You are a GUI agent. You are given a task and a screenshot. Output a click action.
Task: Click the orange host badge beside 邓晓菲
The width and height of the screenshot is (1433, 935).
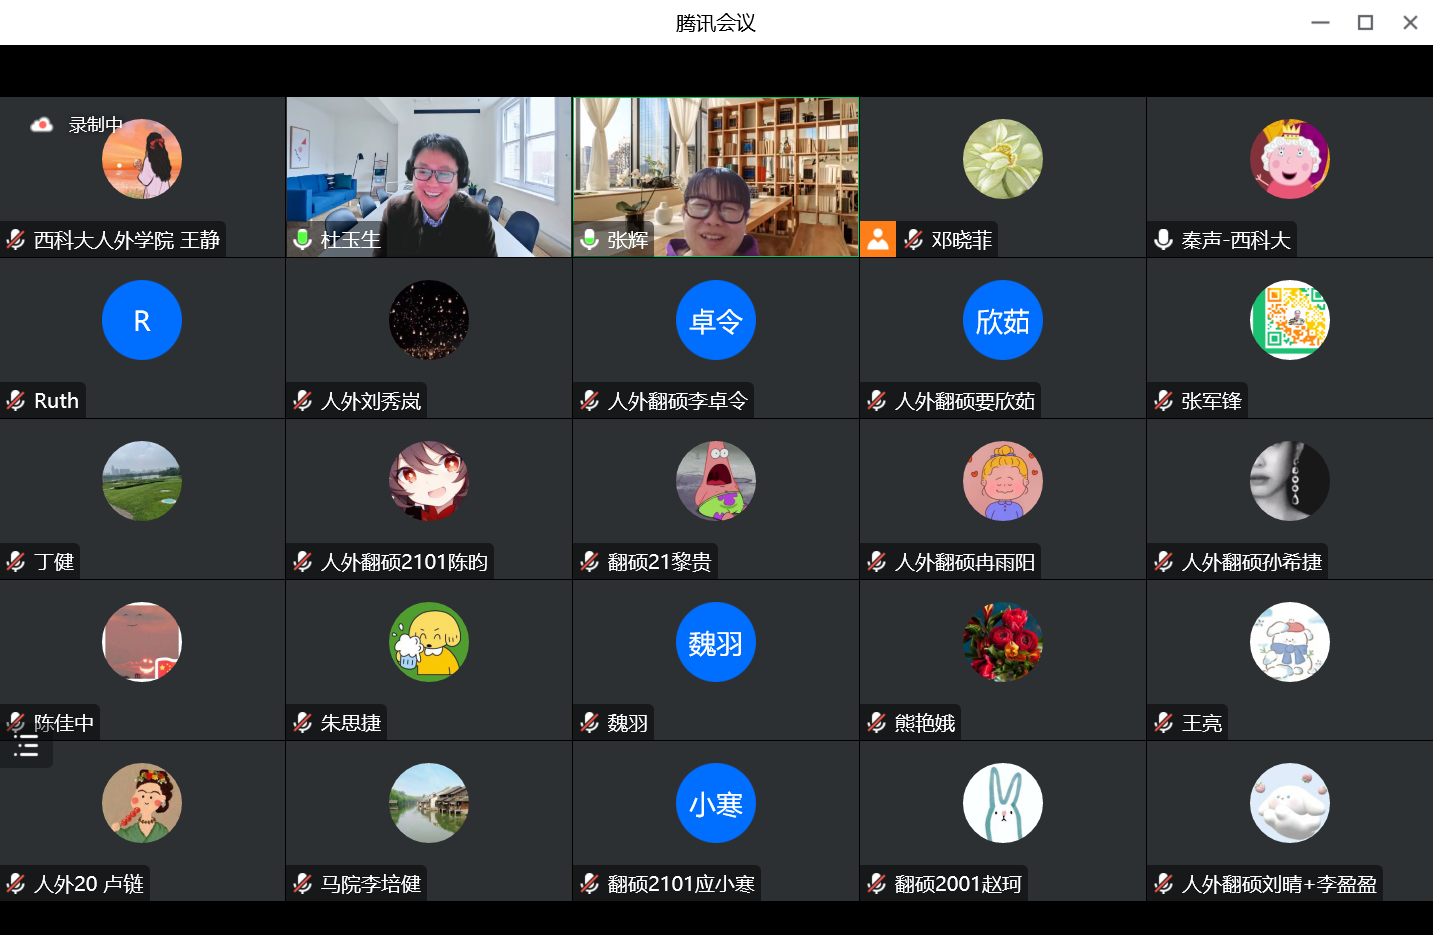[878, 239]
